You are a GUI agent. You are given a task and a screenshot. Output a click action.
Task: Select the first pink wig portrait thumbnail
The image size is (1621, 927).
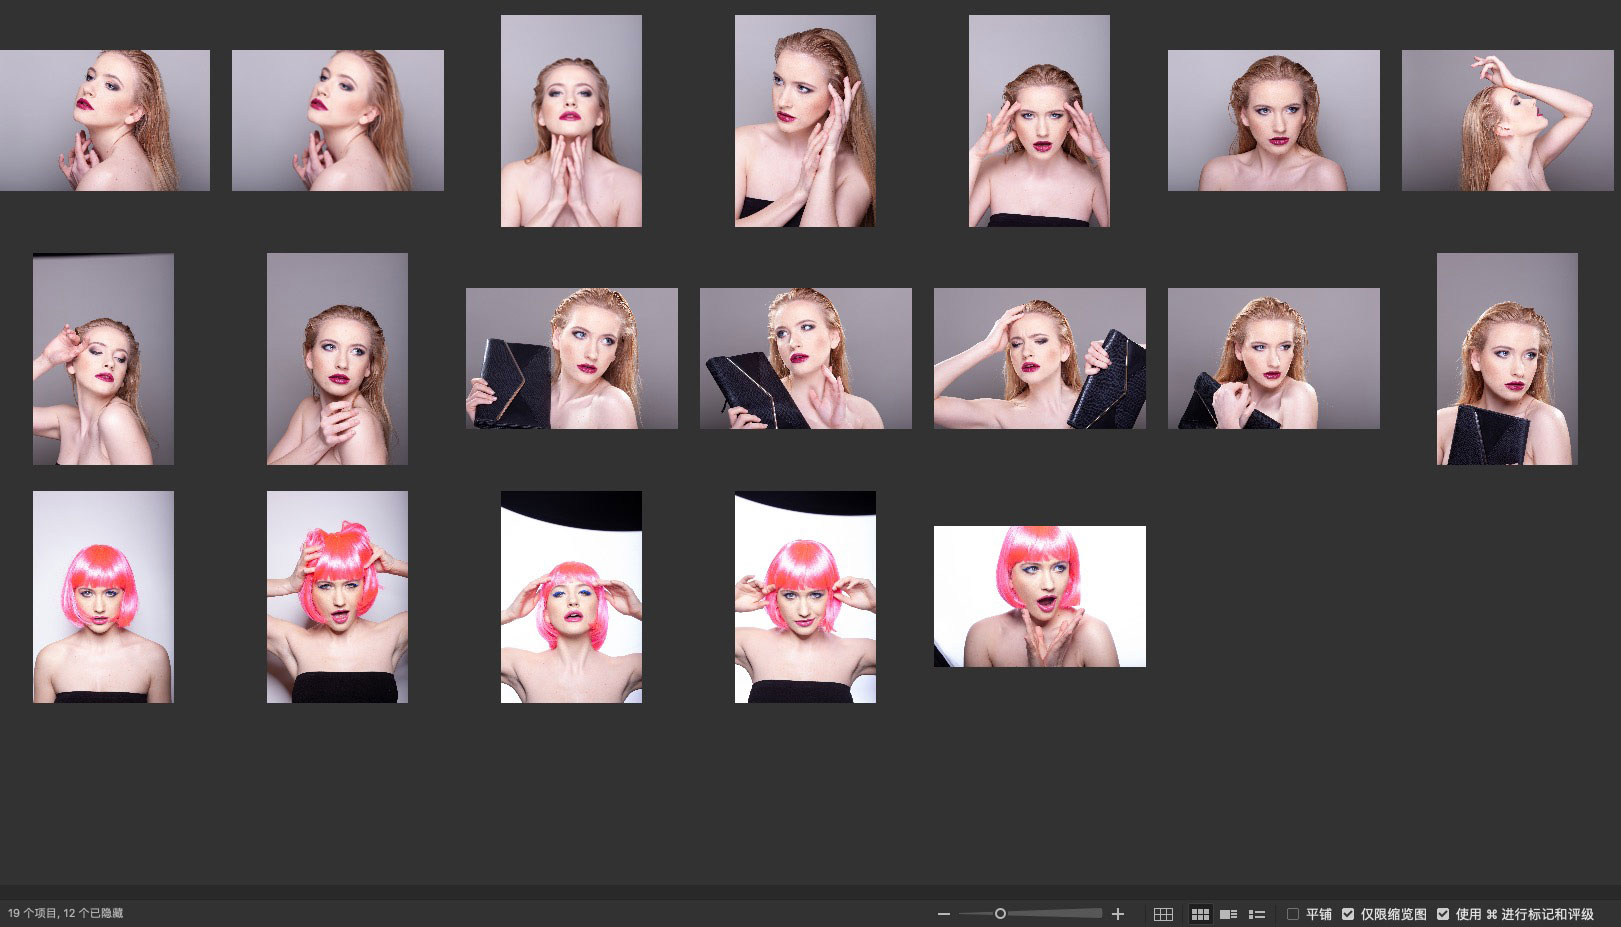[103, 596]
